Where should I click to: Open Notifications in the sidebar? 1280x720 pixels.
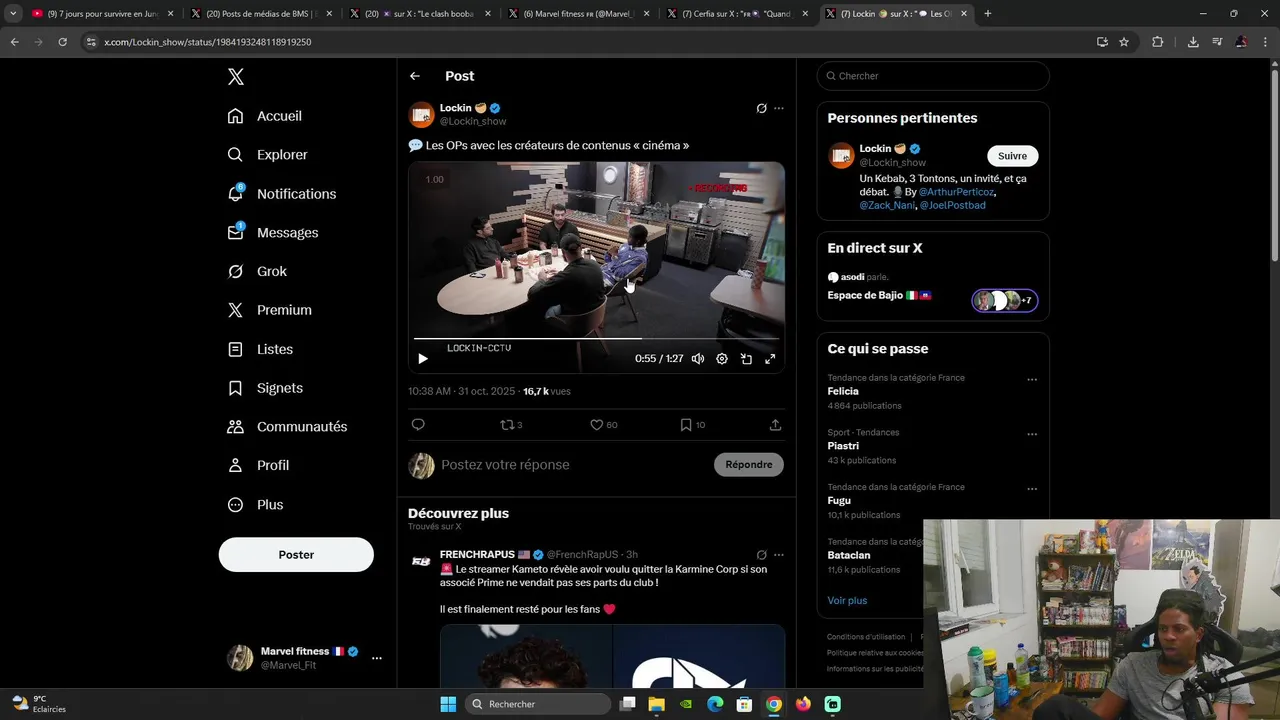(x=282, y=194)
